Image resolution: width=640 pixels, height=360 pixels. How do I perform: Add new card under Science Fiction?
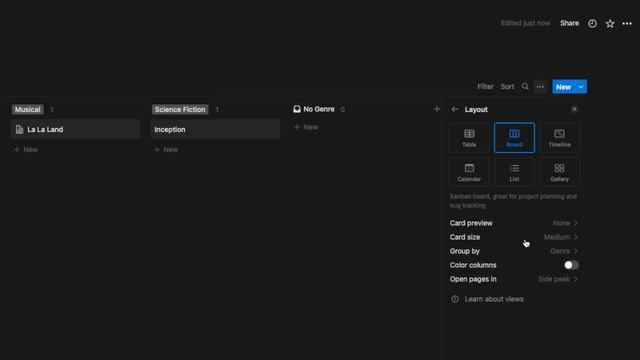(166, 150)
